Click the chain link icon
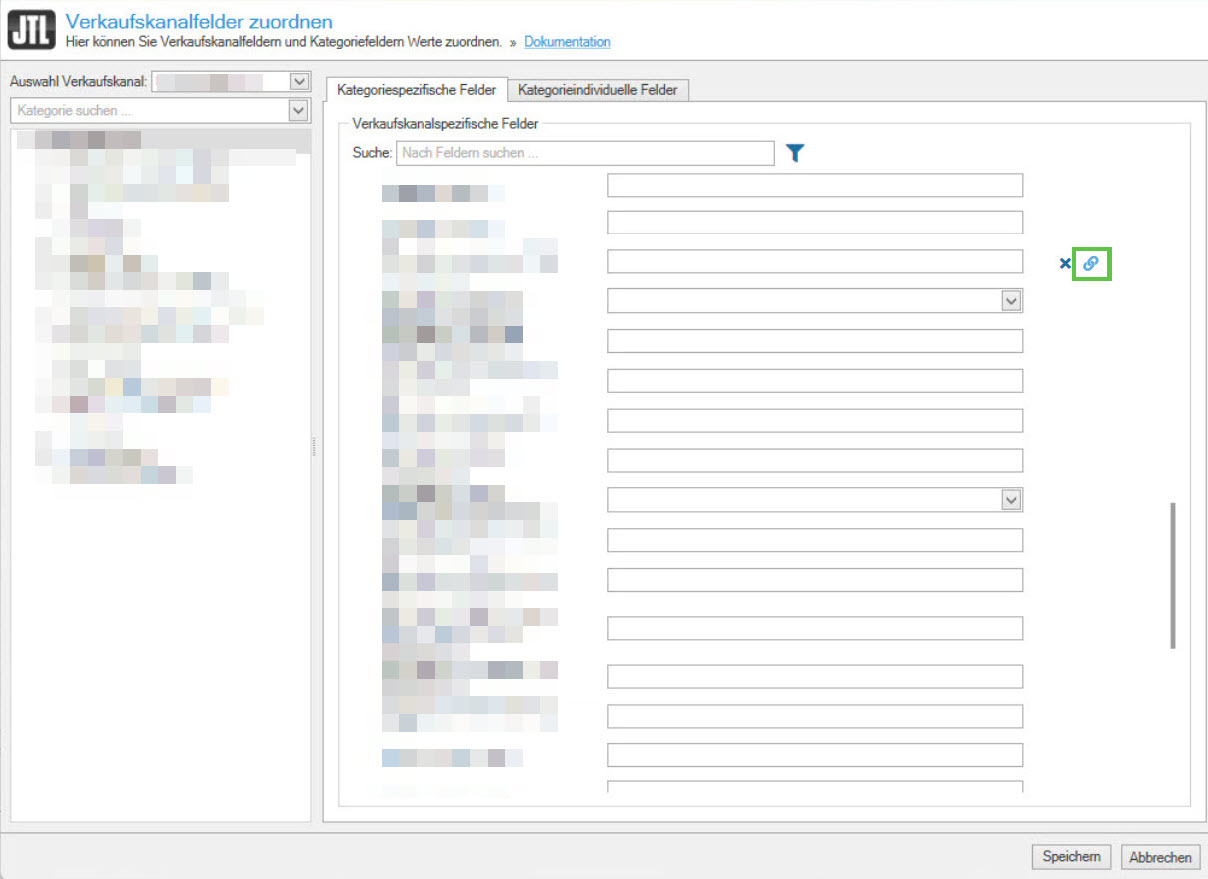Image resolution: width=1208 pixels, height=879 pixels. 1091,263
